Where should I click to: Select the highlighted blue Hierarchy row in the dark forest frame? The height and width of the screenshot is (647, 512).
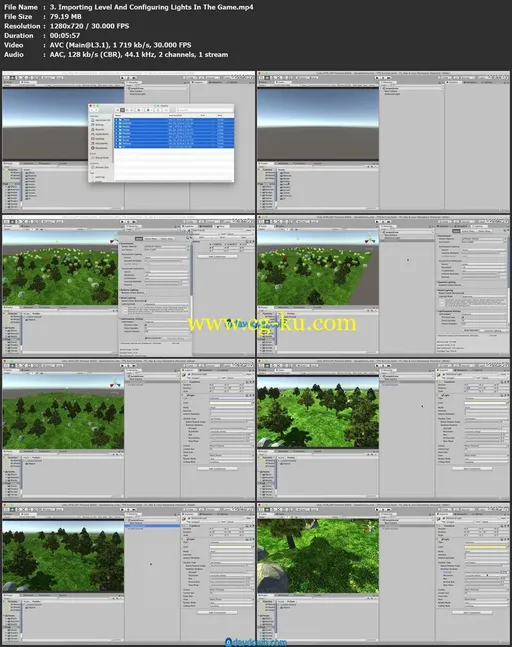tap(152, 526)
